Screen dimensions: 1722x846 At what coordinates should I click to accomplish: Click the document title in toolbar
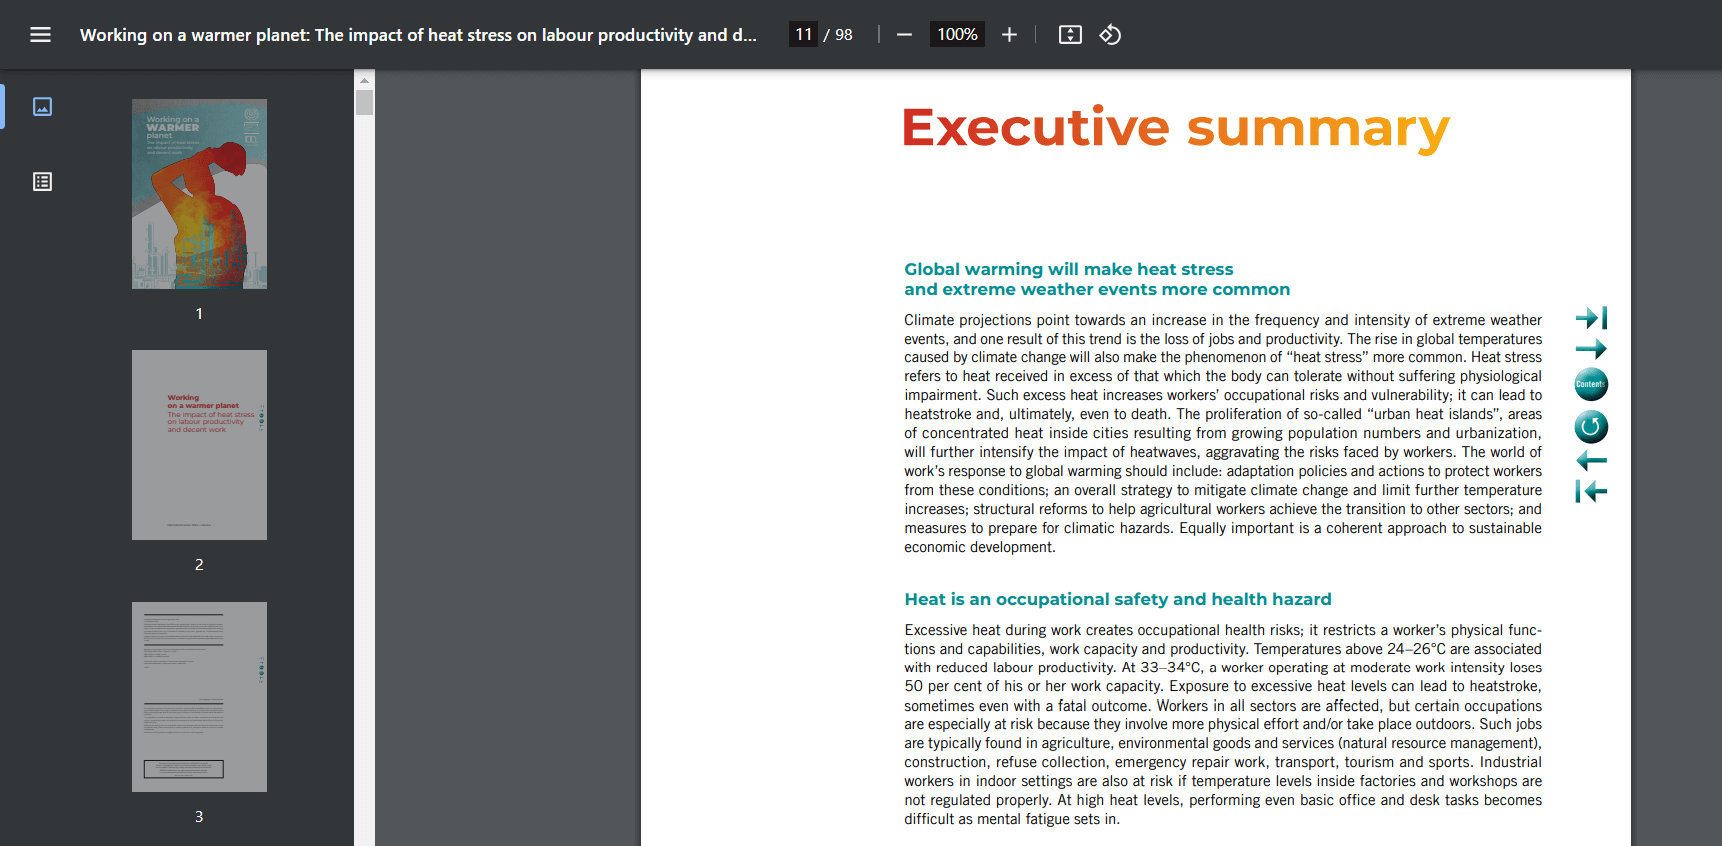[418, 35]
